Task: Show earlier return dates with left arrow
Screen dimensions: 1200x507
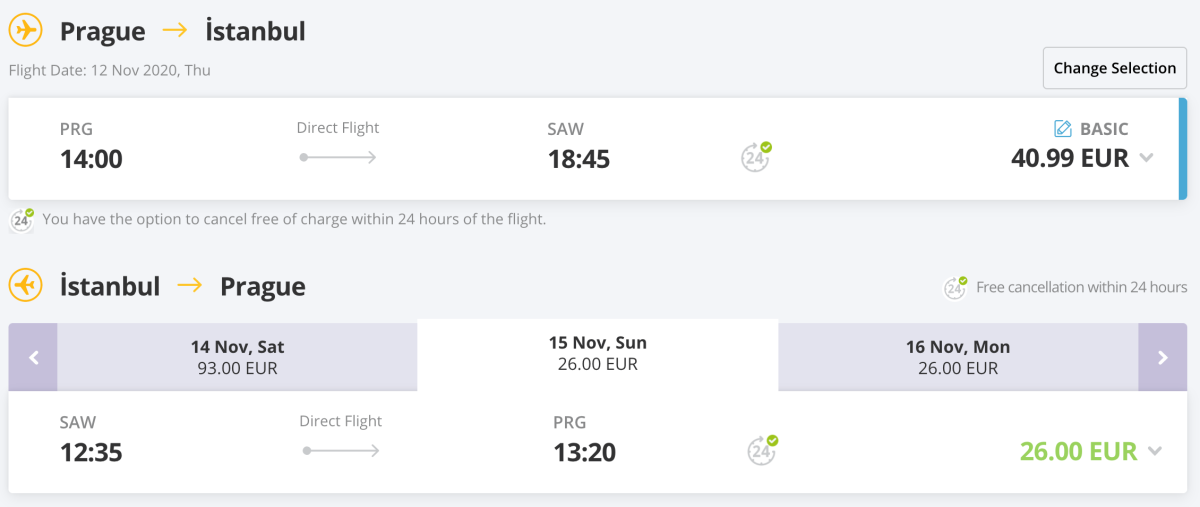Action: point(33,357)
